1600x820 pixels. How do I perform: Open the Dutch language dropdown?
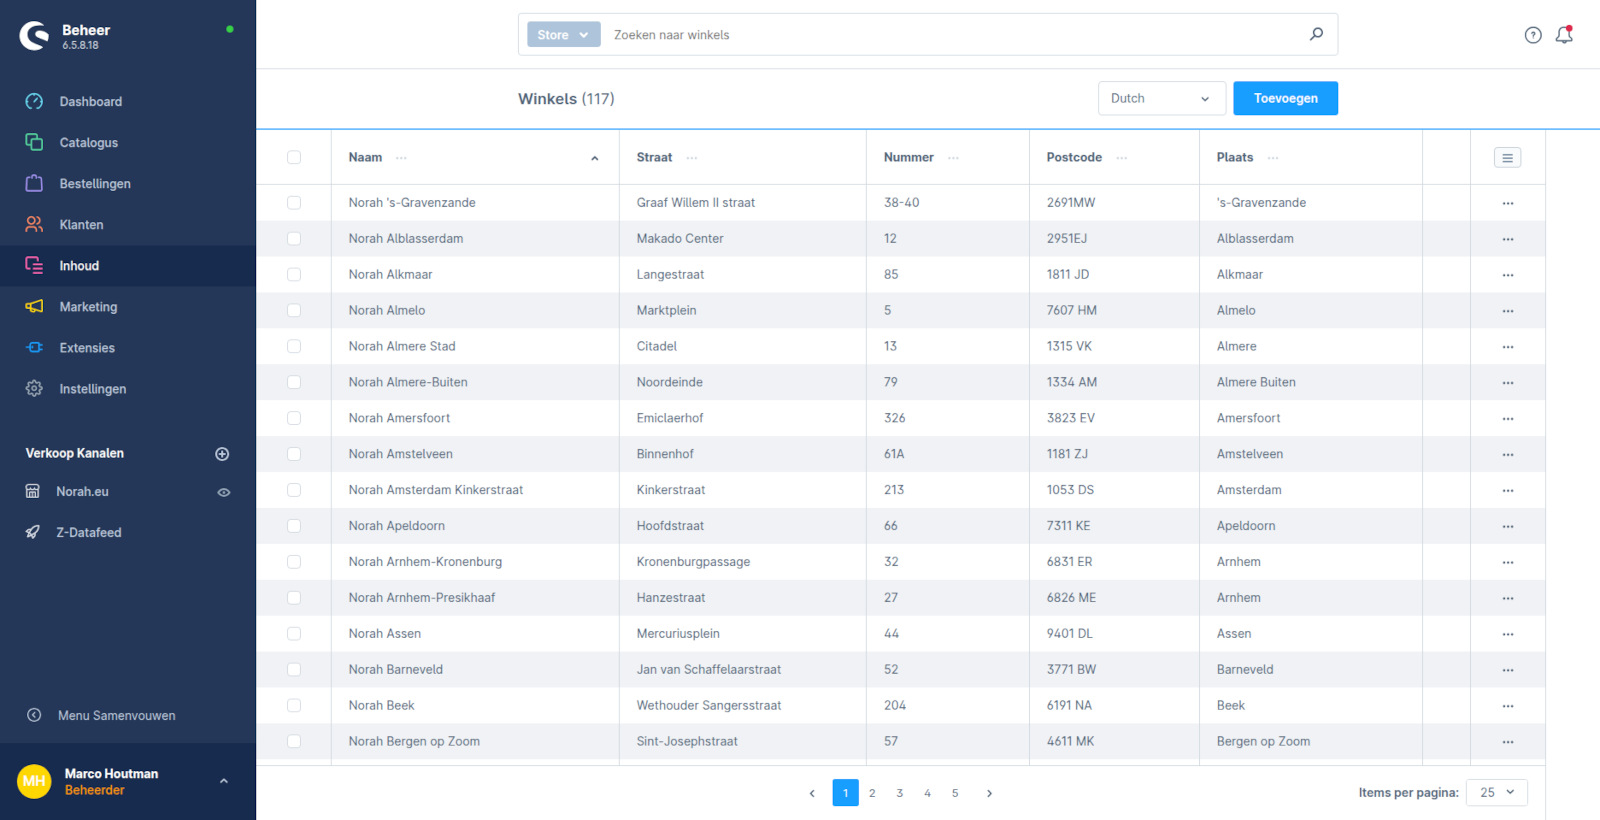click(1161, 98)
